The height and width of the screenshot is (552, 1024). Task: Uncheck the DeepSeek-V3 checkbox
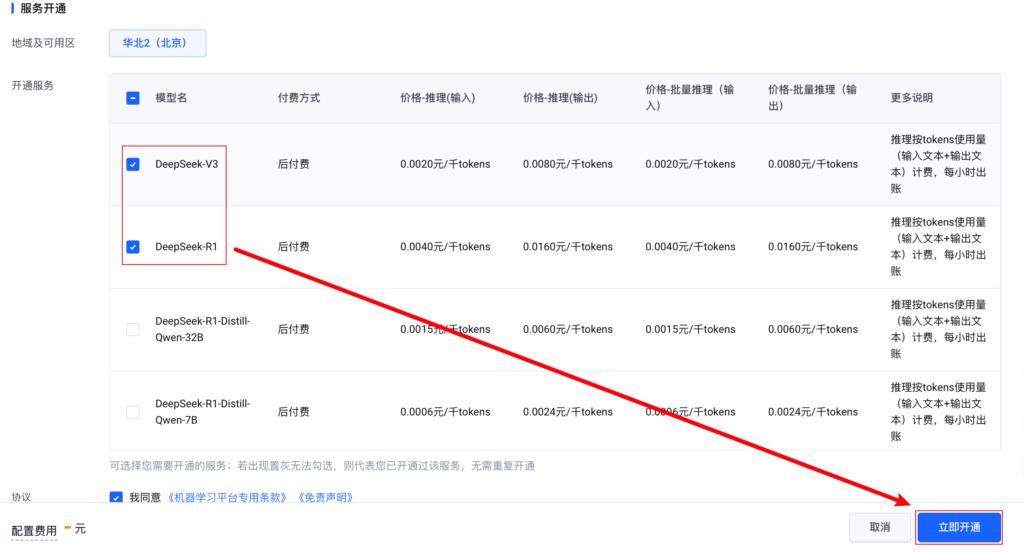(x=133, y=164)
